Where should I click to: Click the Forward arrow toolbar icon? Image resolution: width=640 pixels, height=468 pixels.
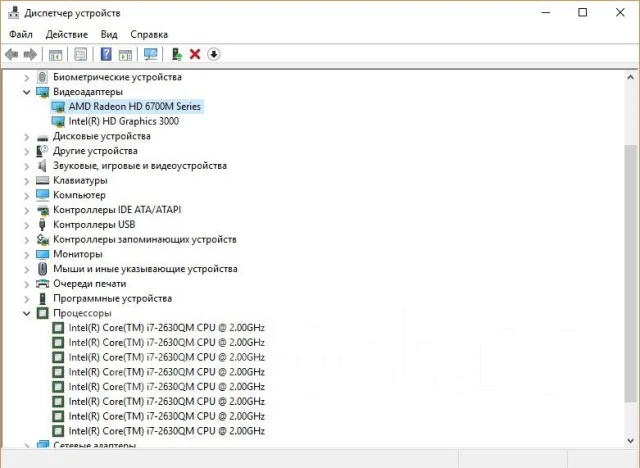(30, 54)
